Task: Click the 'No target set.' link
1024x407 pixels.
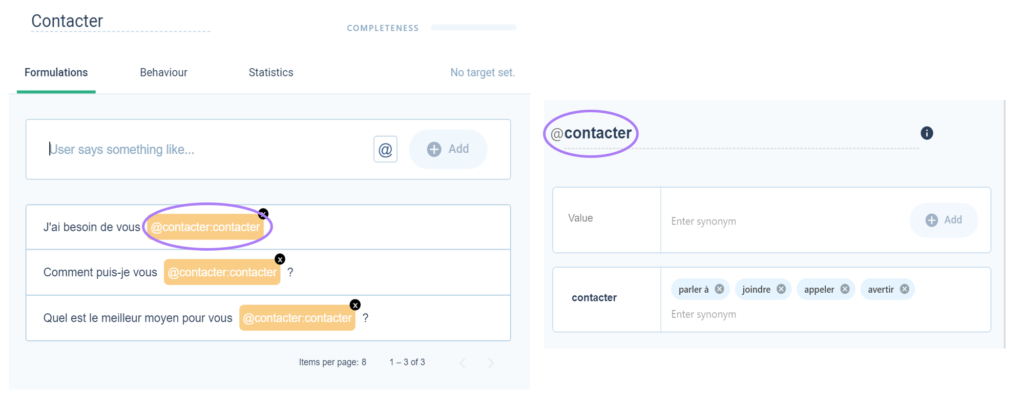Action: (483, 73)
